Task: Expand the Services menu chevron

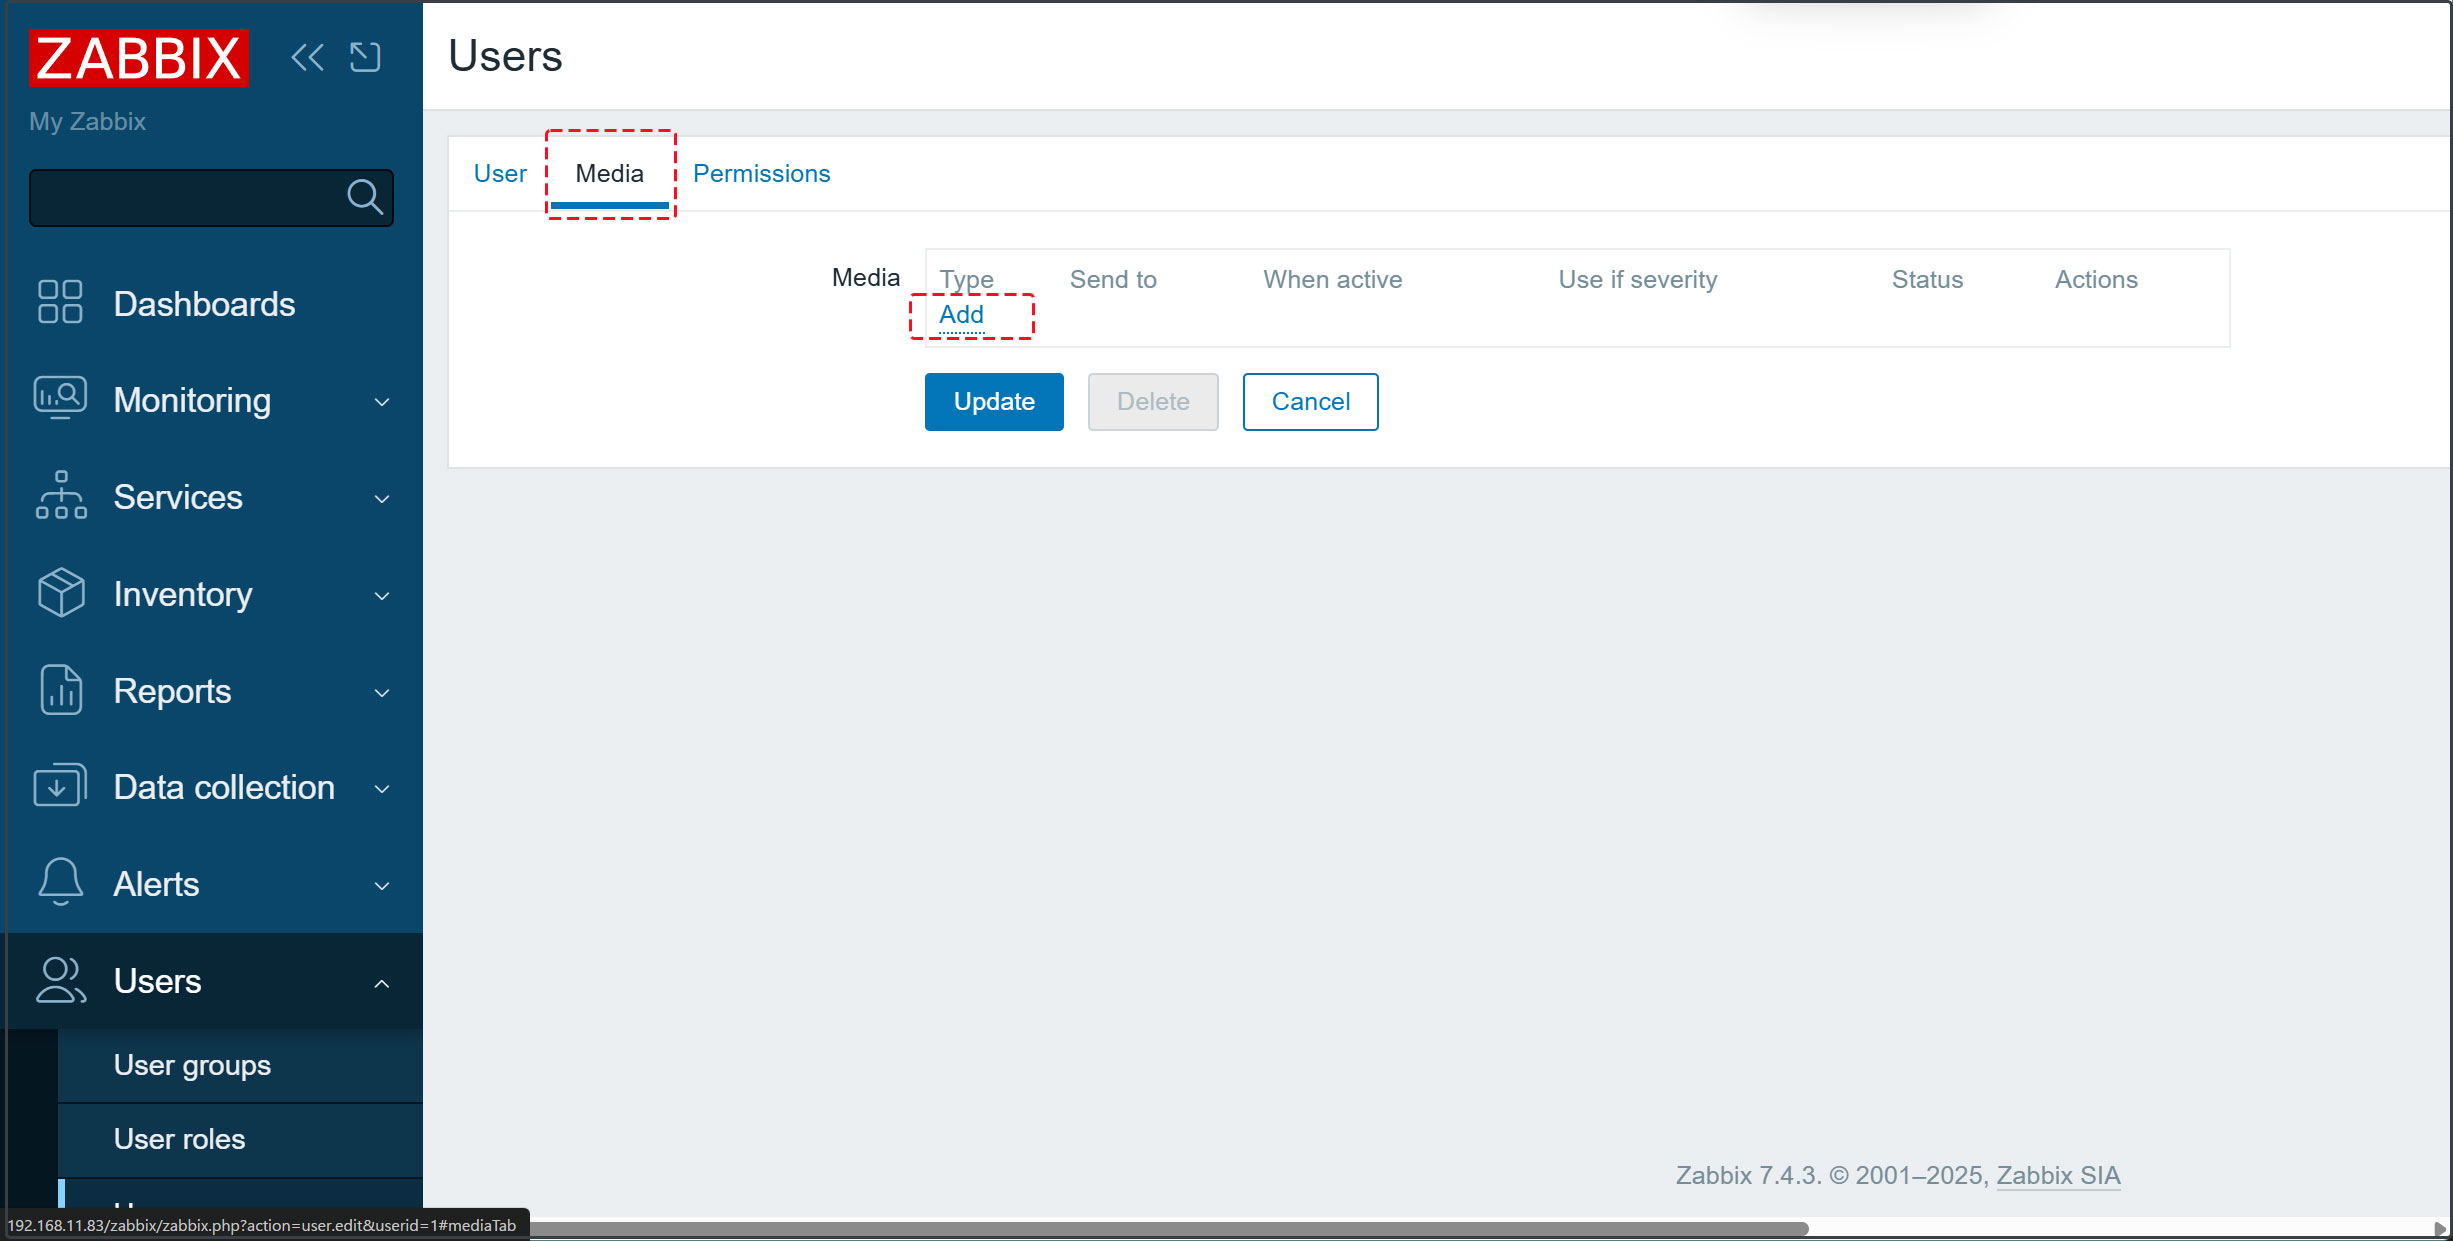Action: [381, 498]
